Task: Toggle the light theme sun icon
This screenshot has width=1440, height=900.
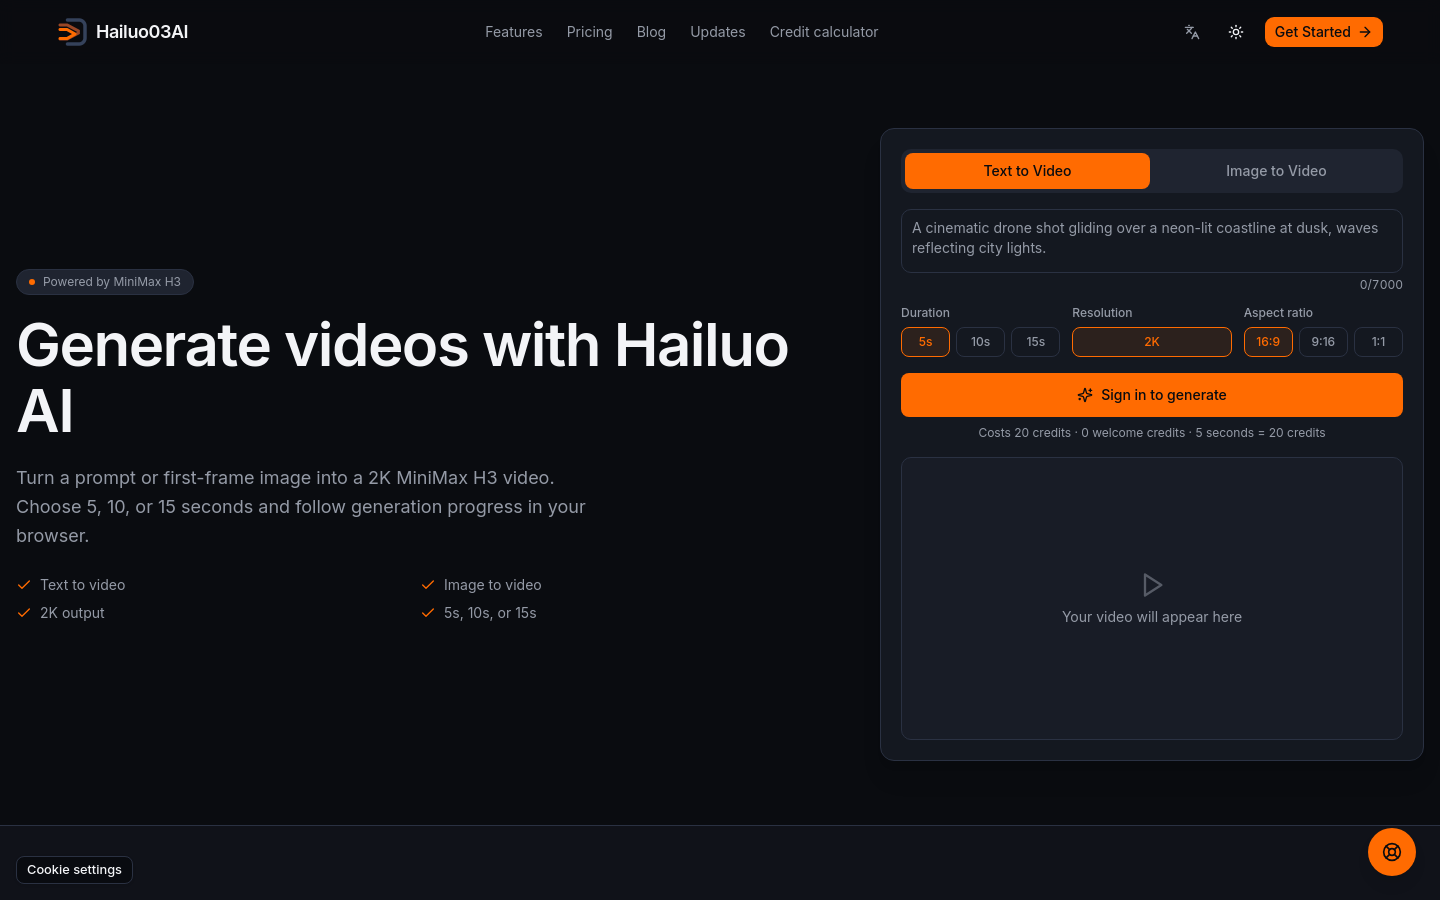Action: 1236,32
